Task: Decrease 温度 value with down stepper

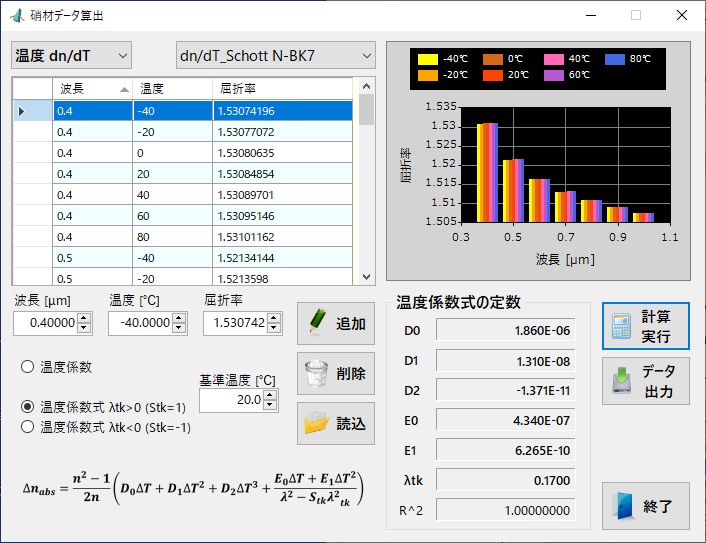Action: [179, 328]
